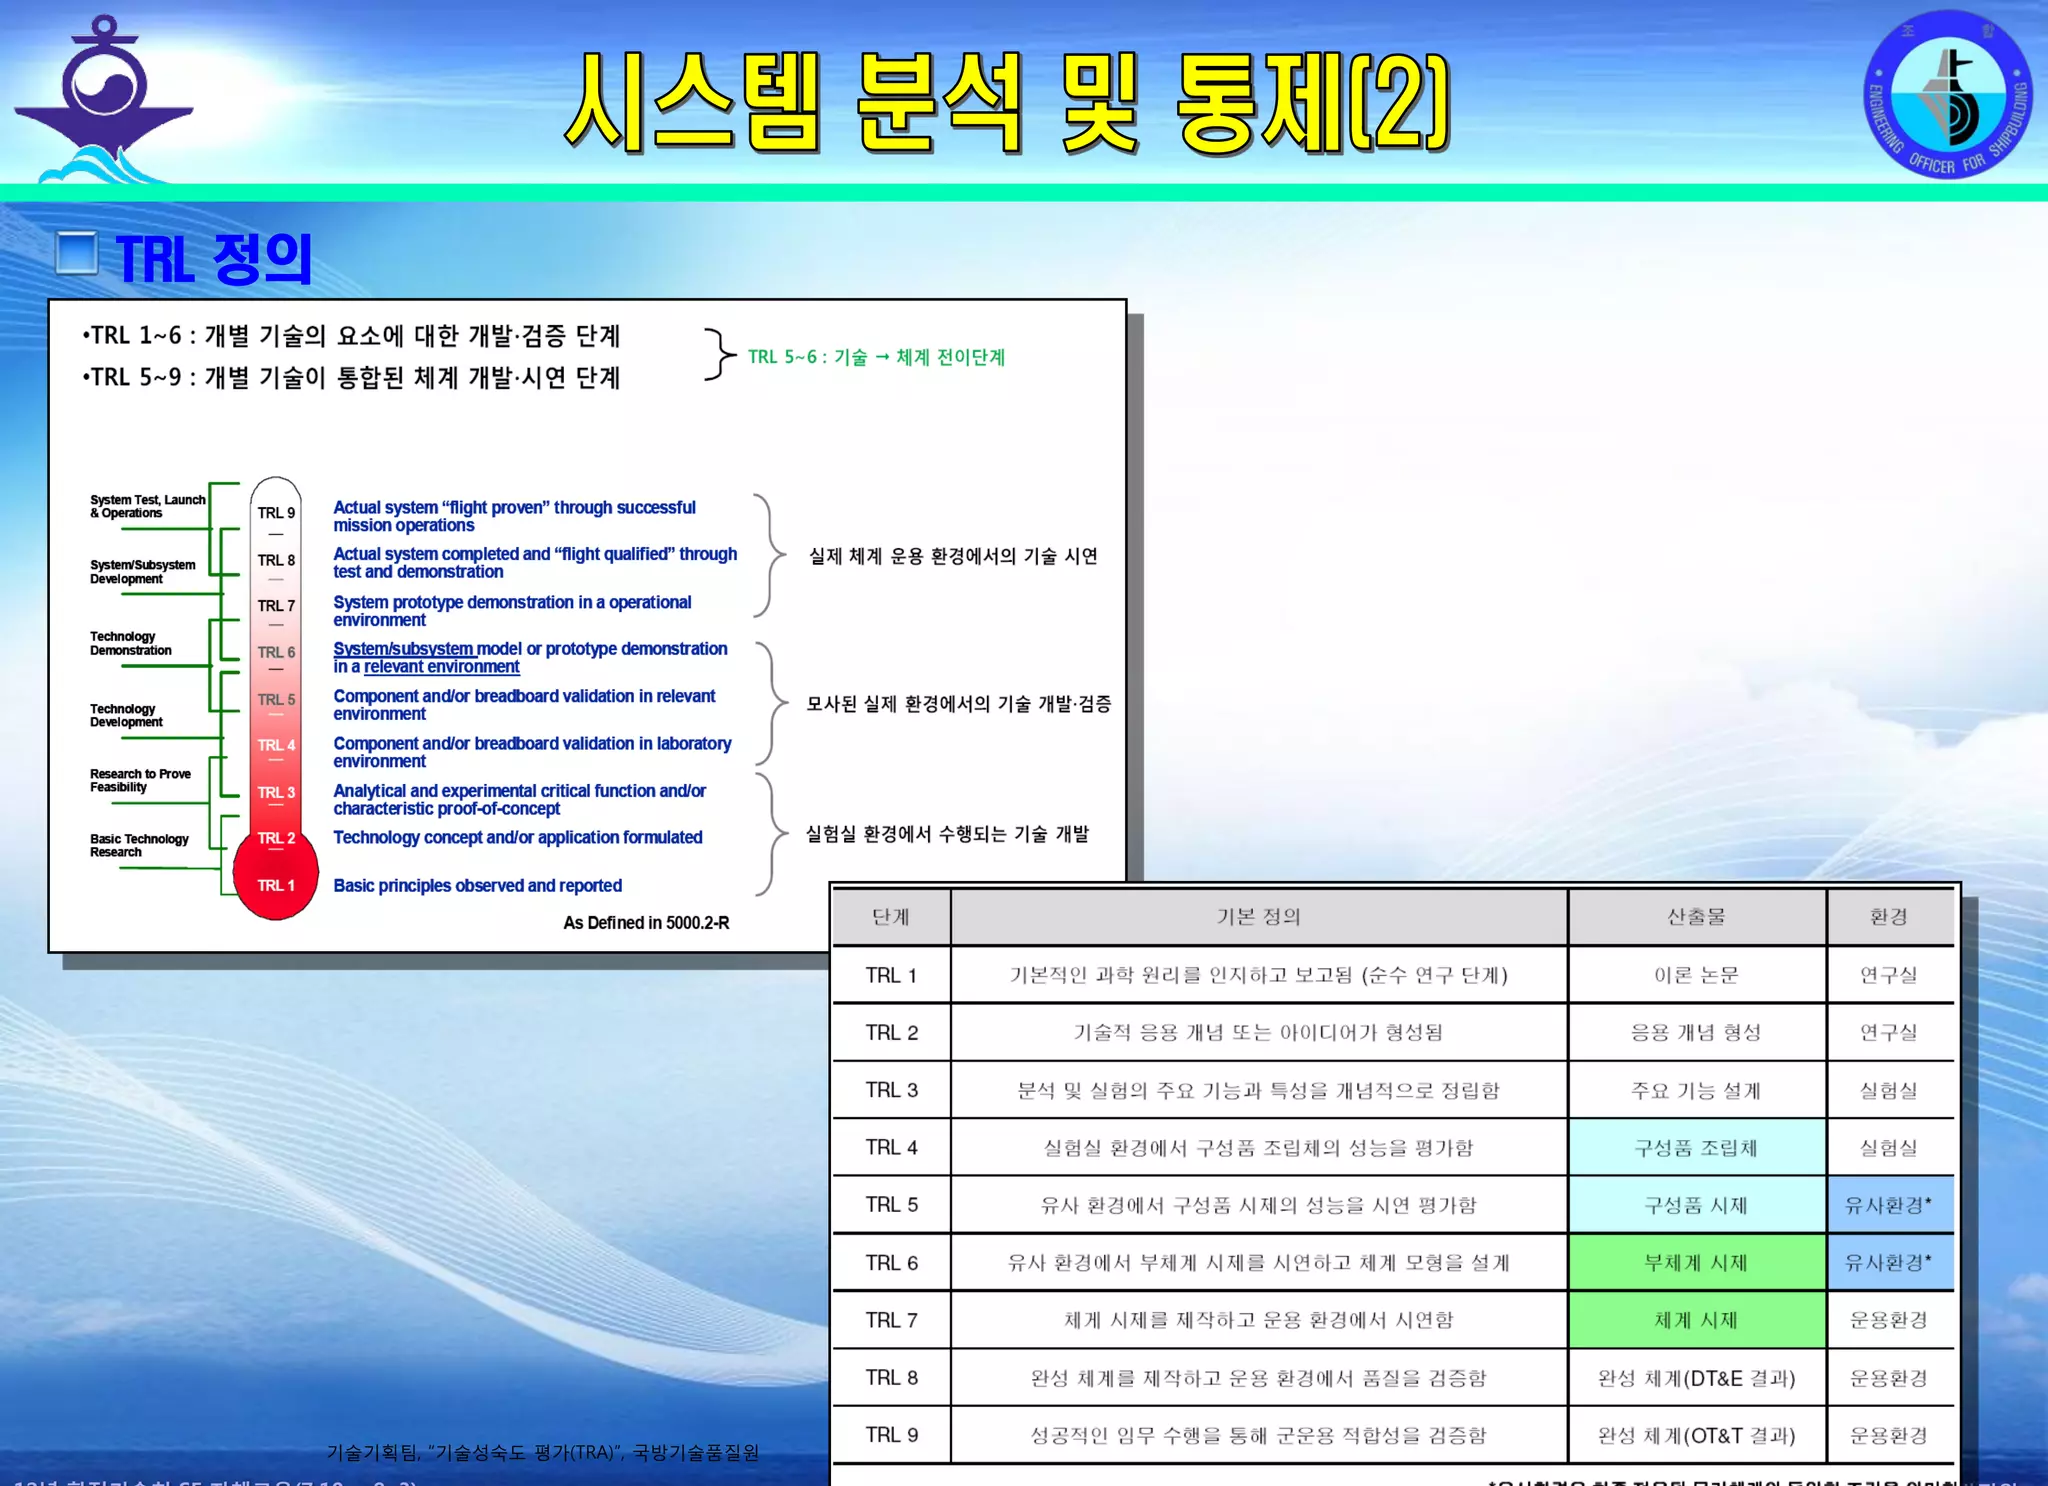
Task: Click the TRL 7 definition 체계 시제를 제작하고 cell
Action: pyautogui.click(x=1259, y=1320)
